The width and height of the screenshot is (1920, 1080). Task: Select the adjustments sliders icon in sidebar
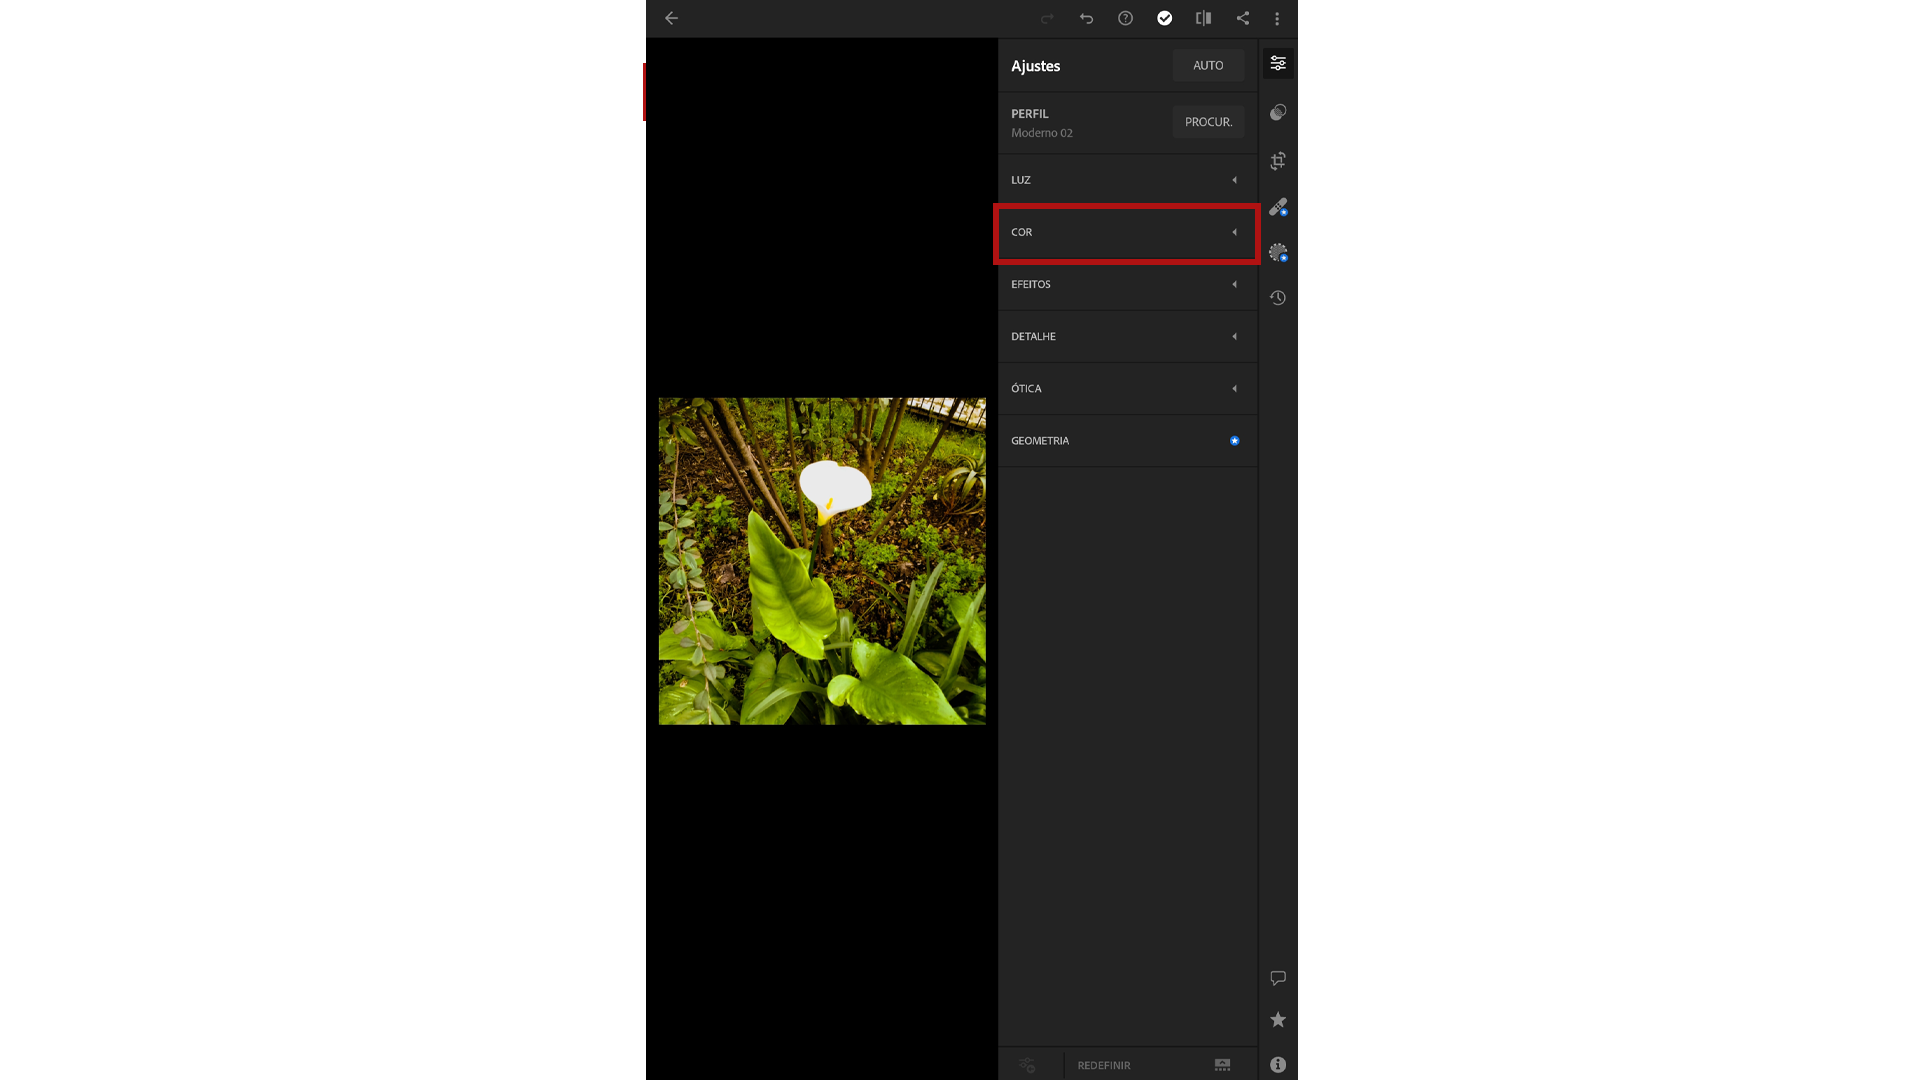pos(1278,63)
